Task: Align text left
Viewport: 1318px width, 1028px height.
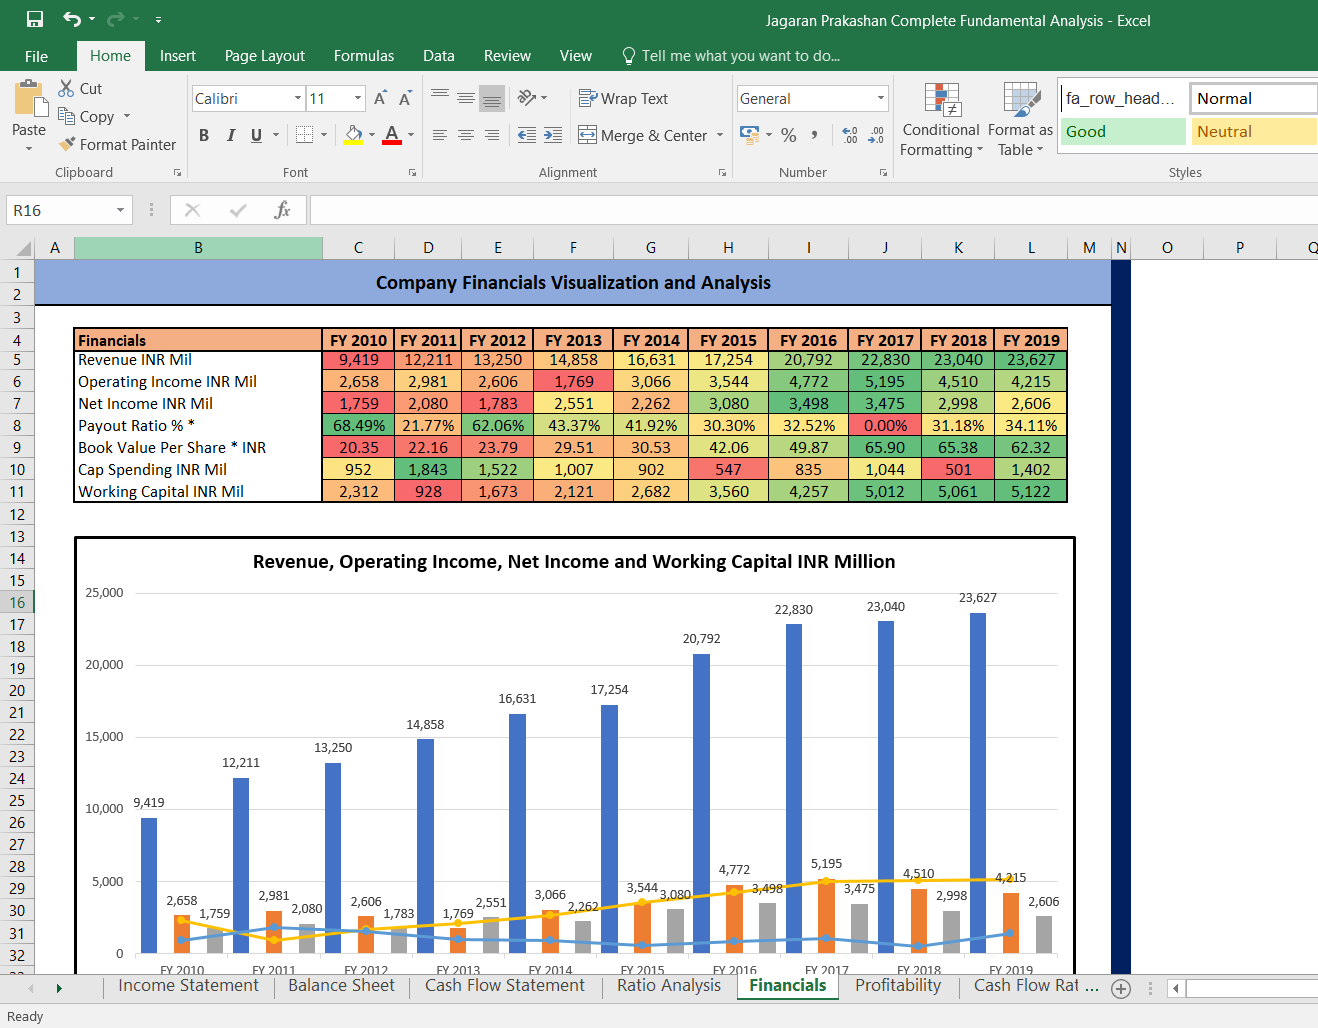Action: pos(440,134)
